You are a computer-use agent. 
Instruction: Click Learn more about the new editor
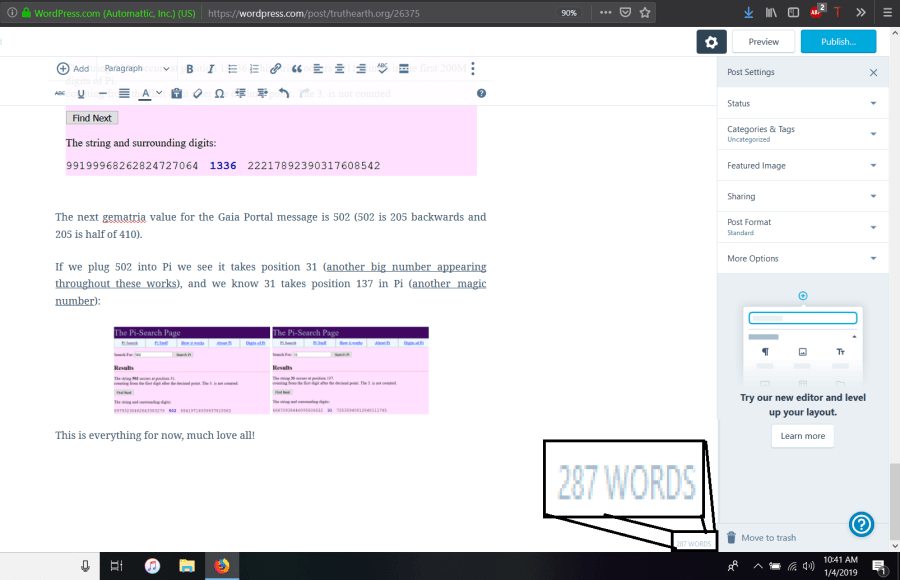pos(802,436)
